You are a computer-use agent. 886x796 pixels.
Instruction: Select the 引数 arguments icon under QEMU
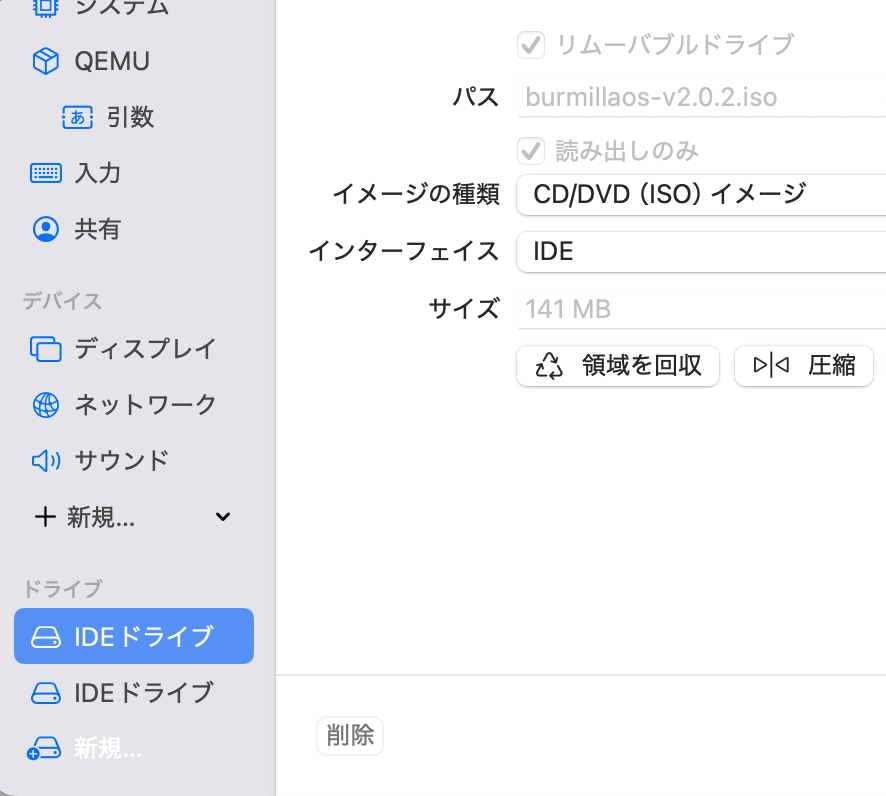click(77, 117)
